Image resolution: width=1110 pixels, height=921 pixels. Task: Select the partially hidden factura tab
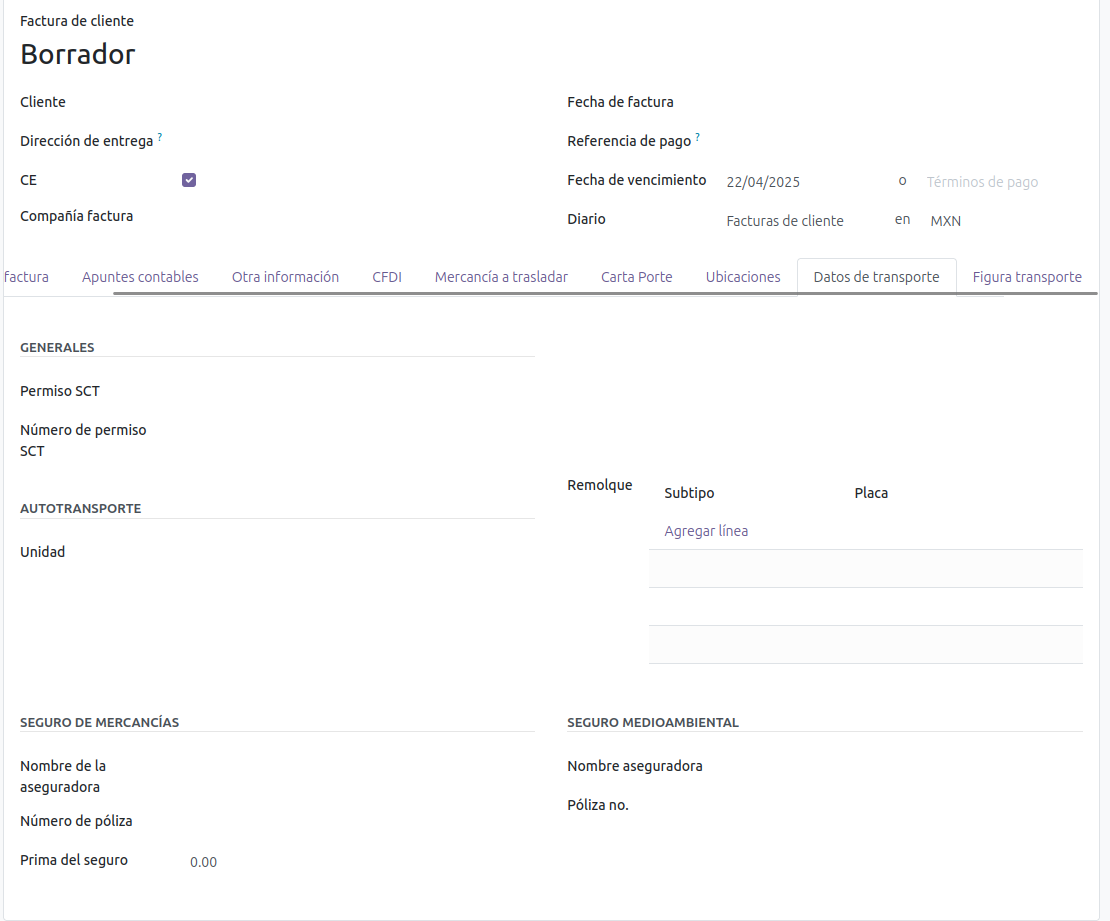[x=26, y=277]
